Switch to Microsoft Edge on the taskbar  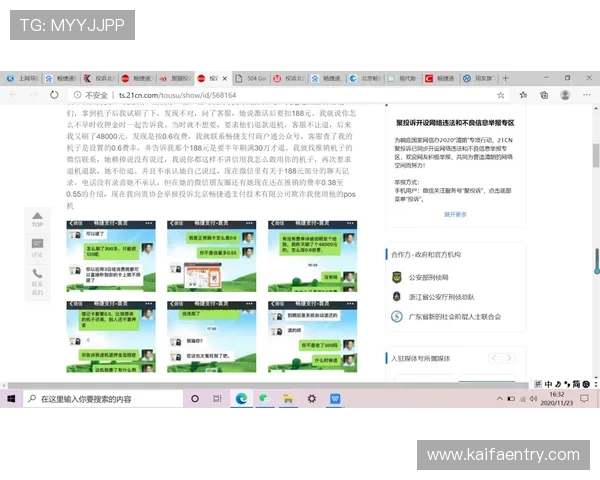tap(241, 399)
